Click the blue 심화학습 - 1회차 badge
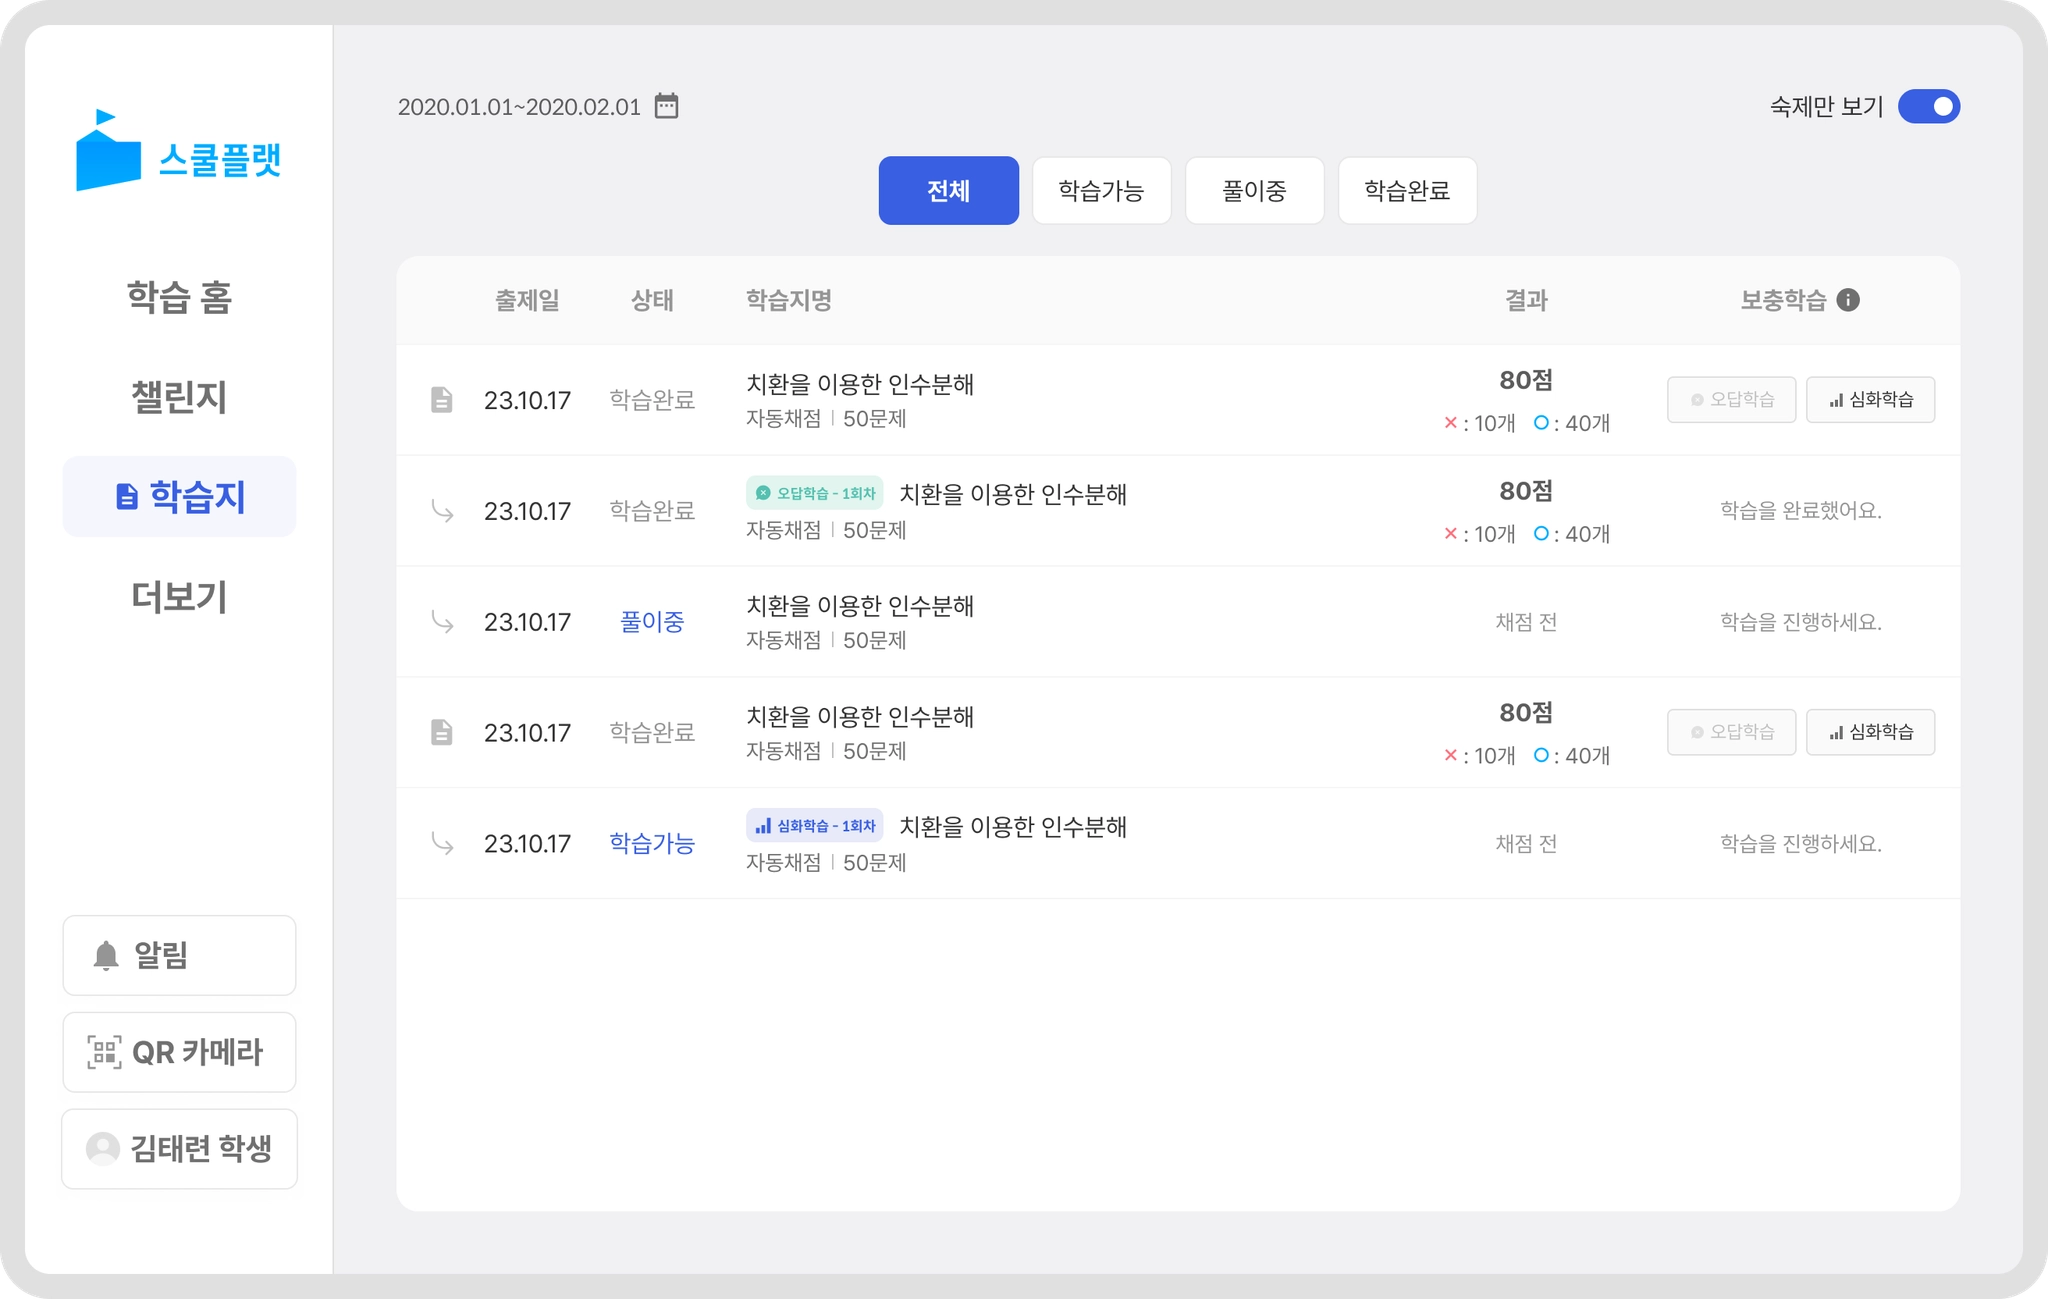 pyautogui.click(x=814, y=826)
